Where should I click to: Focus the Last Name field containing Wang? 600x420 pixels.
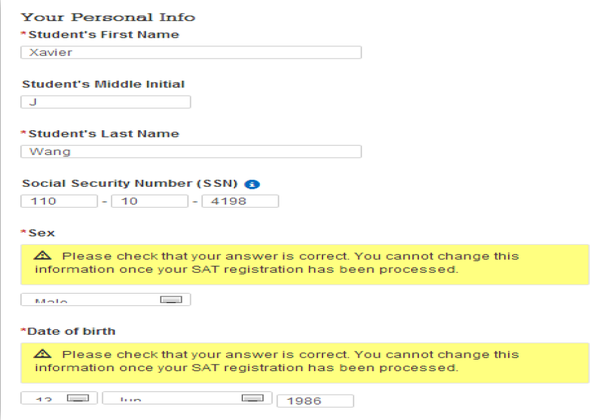[x=191, y=151]
